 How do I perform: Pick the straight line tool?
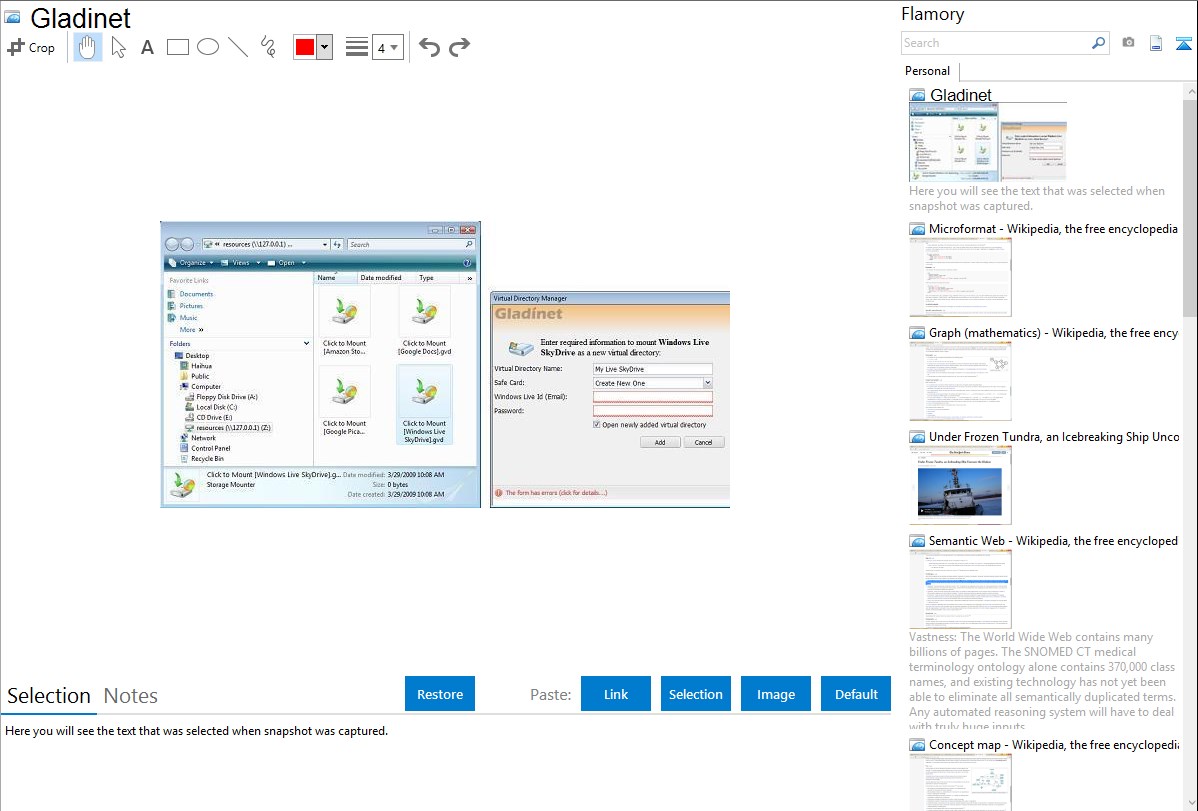coord(238,47)
